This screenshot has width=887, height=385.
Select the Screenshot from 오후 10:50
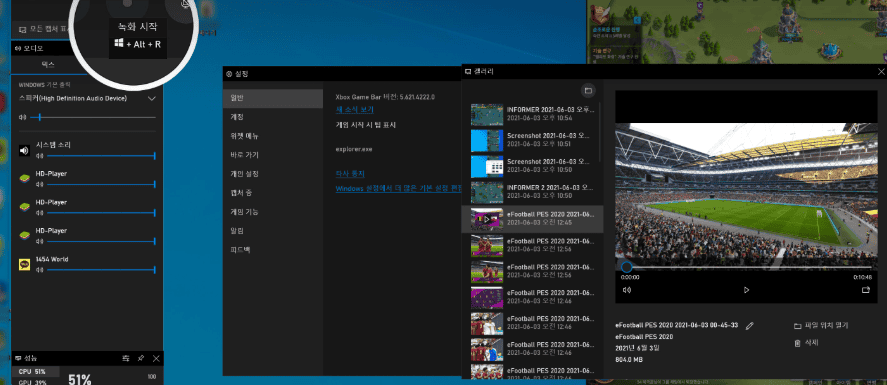tap(532, 166)
